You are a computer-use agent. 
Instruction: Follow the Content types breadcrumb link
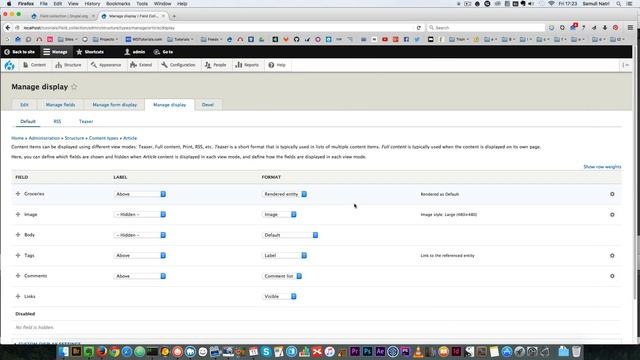(x=103, y=138)
